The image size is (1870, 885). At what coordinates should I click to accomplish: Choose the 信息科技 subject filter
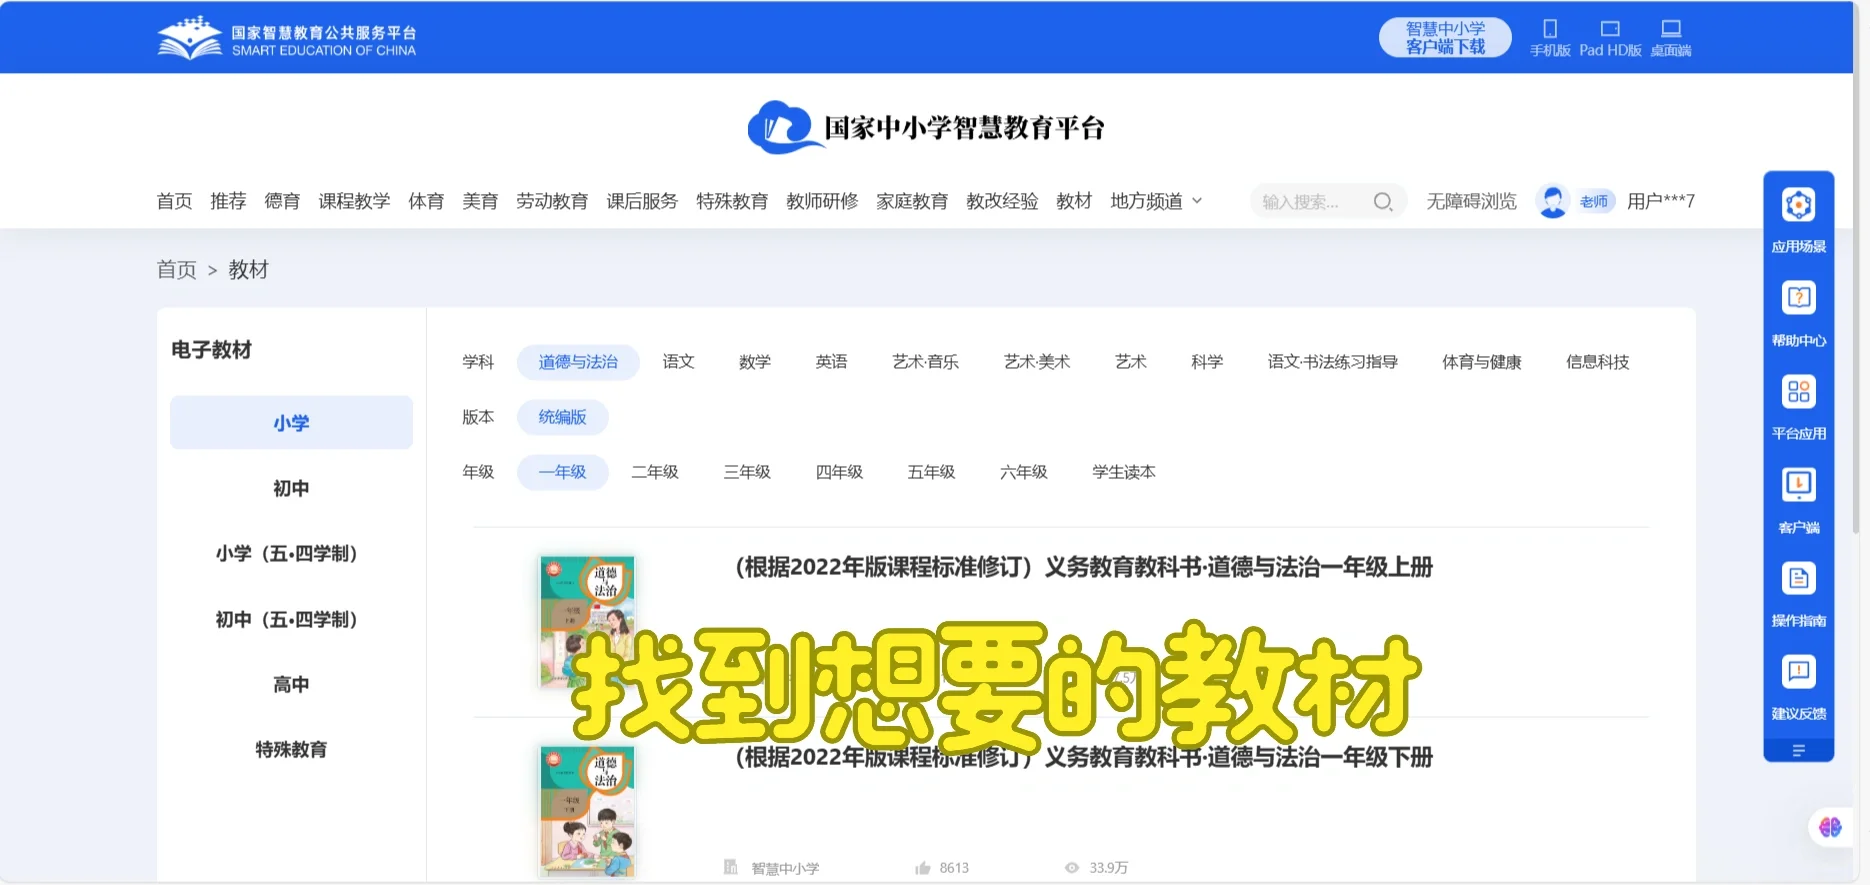tap(1598, 362)
